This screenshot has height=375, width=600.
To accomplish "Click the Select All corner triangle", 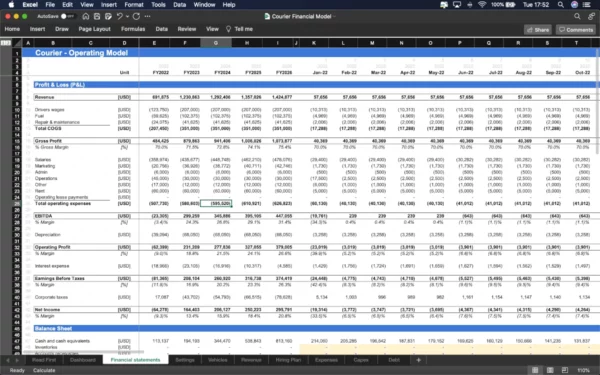I will click(6, 43).
